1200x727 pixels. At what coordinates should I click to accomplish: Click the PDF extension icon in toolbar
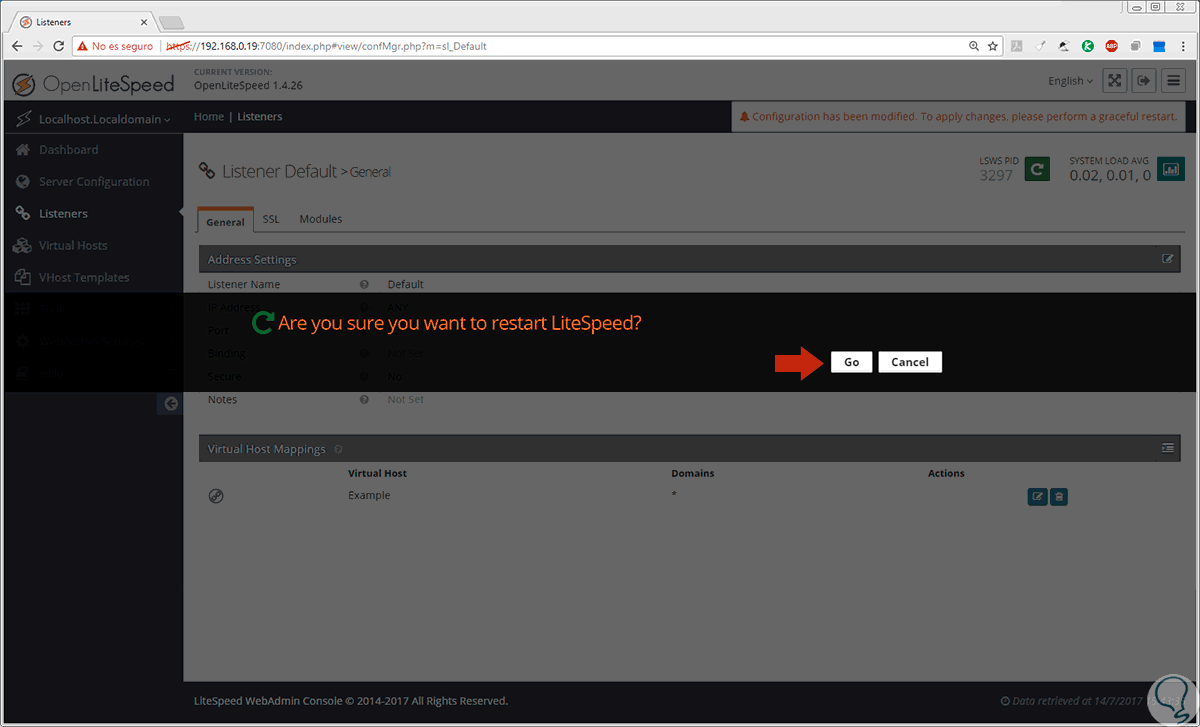coord(1016,46)
